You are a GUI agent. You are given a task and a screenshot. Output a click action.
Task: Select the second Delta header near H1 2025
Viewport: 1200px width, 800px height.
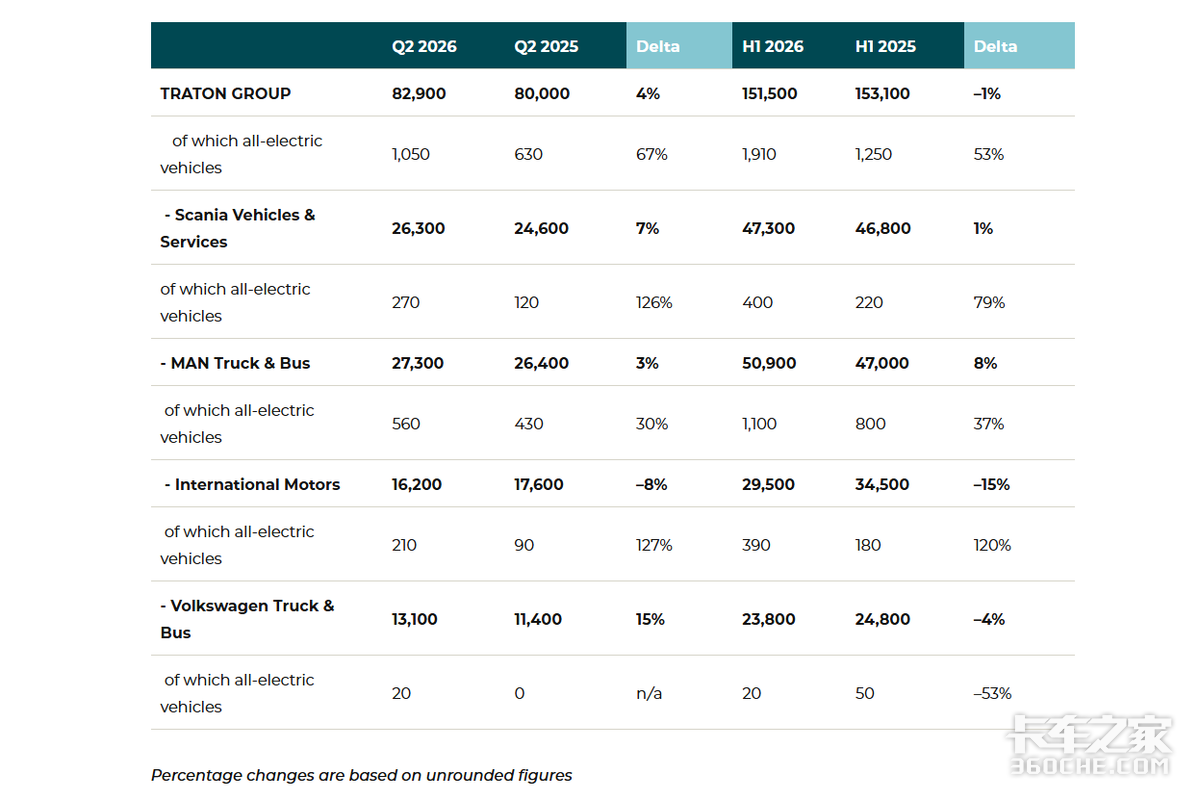(995, 46)
